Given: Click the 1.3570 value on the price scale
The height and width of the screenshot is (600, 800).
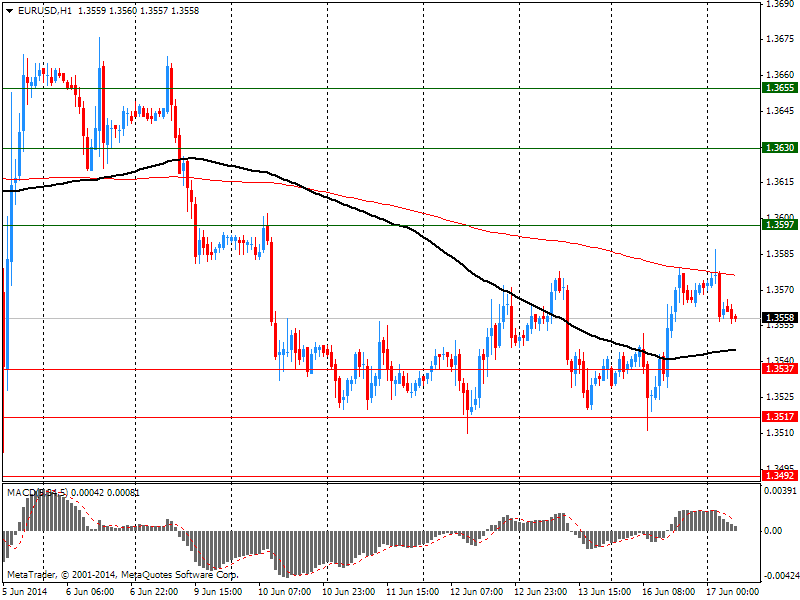Looking at the screenshot, I should point(780,290).
